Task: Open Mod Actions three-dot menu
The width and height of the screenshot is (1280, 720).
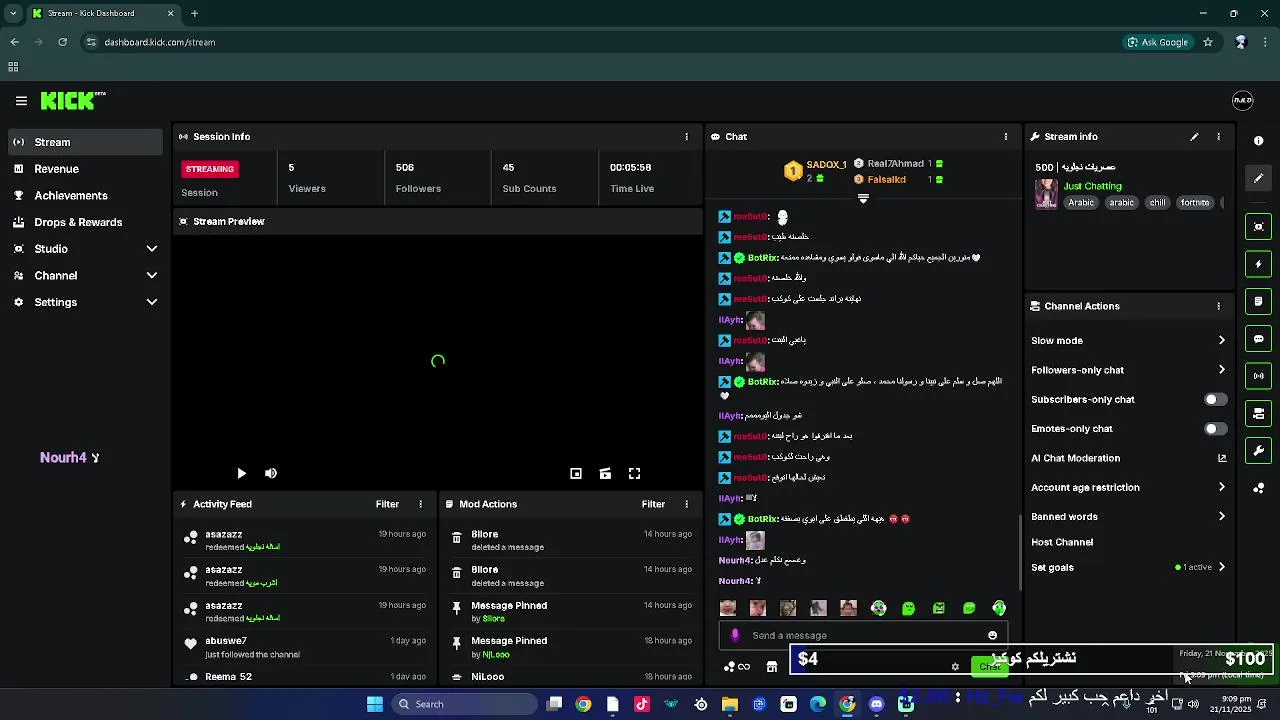Action: pos(686,504)
